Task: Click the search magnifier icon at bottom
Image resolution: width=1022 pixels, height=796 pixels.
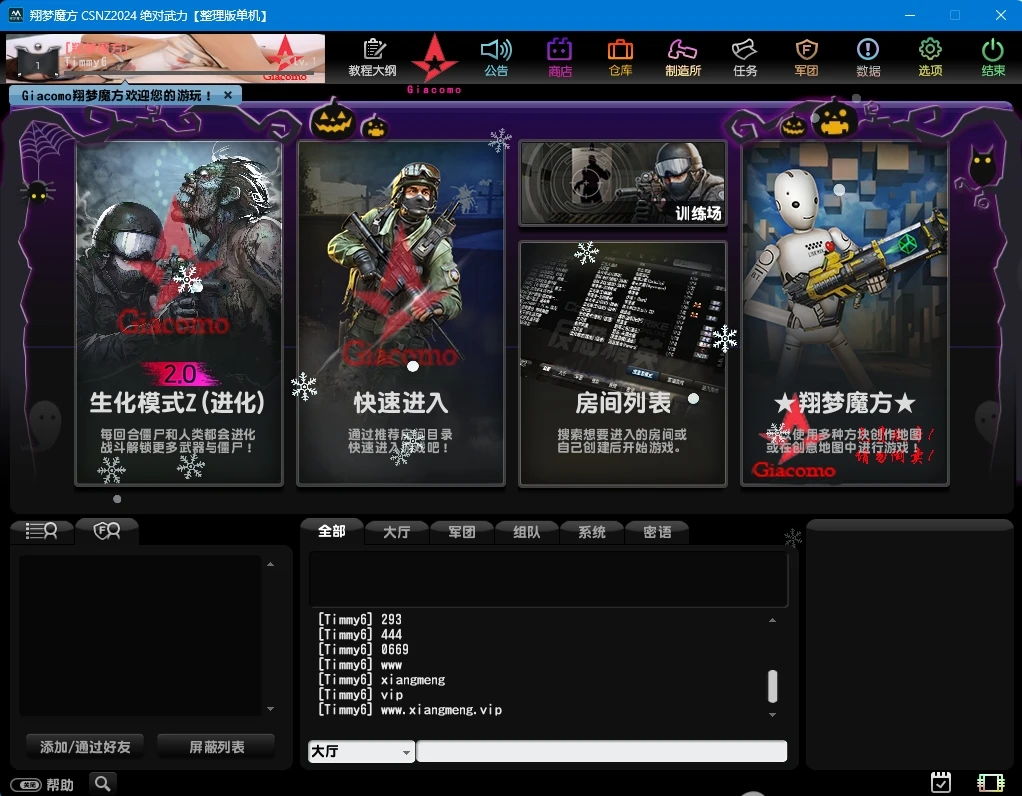Action: coord(102,783)
